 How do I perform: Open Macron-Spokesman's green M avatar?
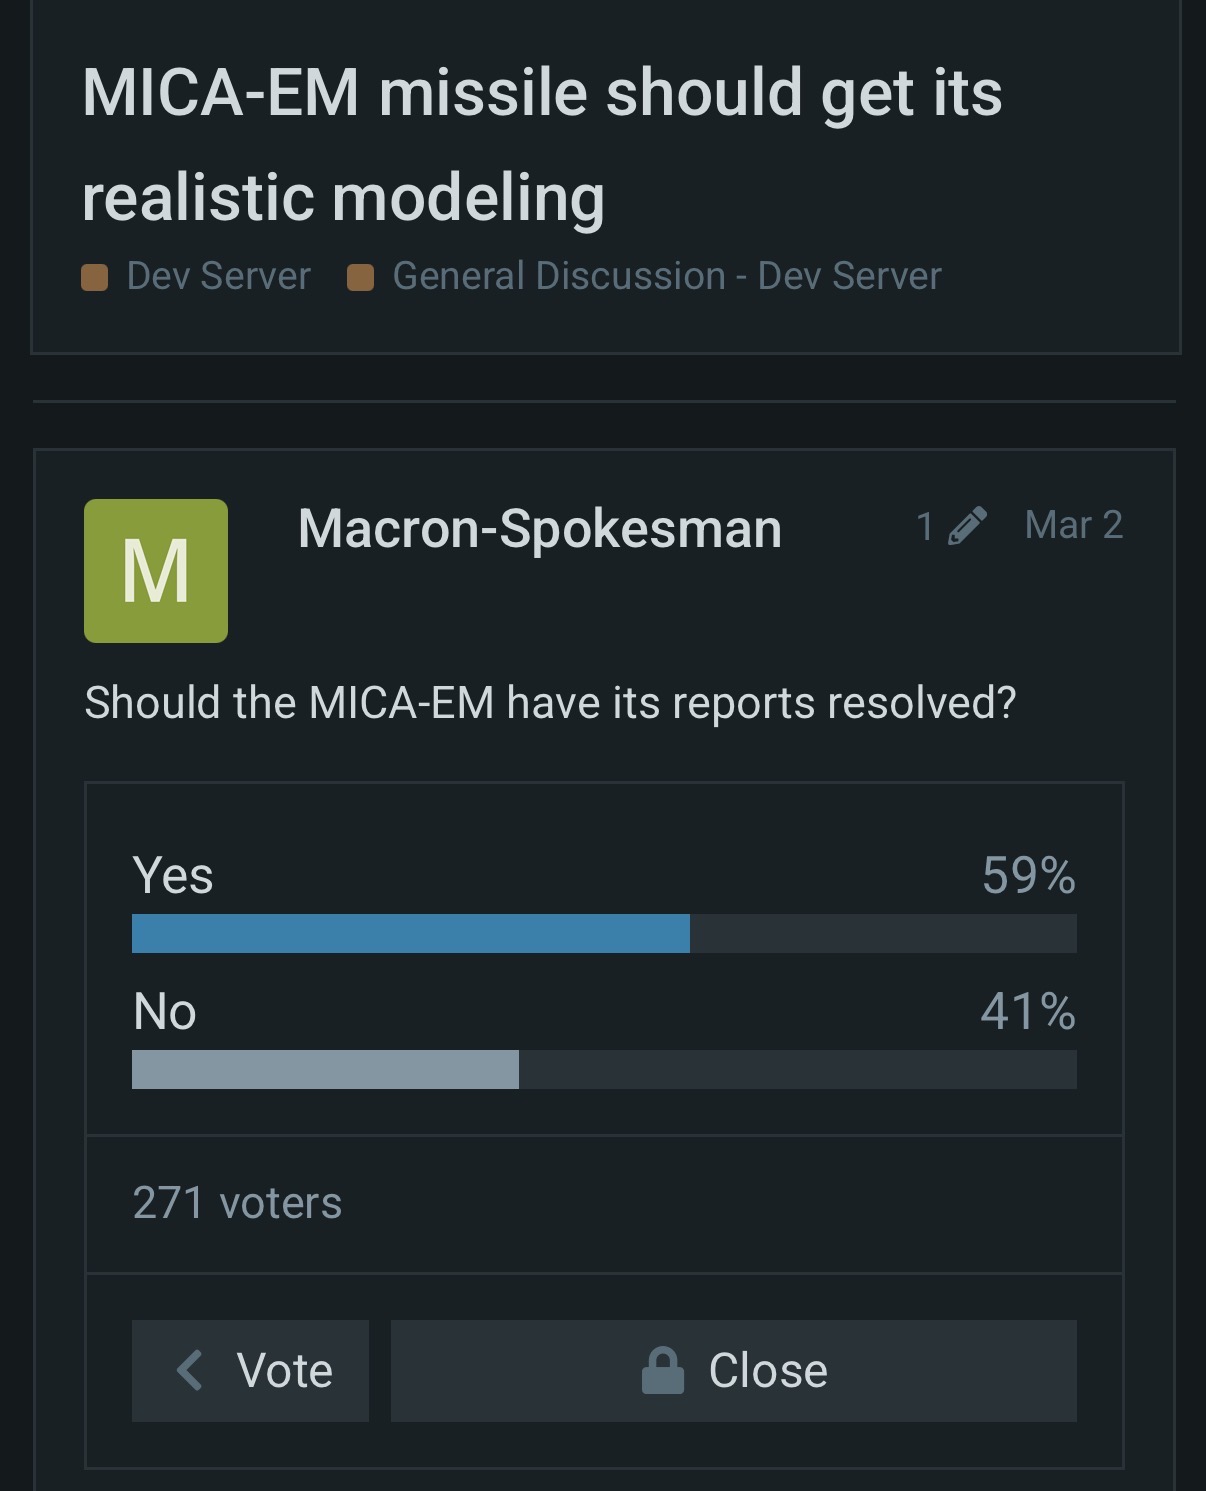point(156,571)
